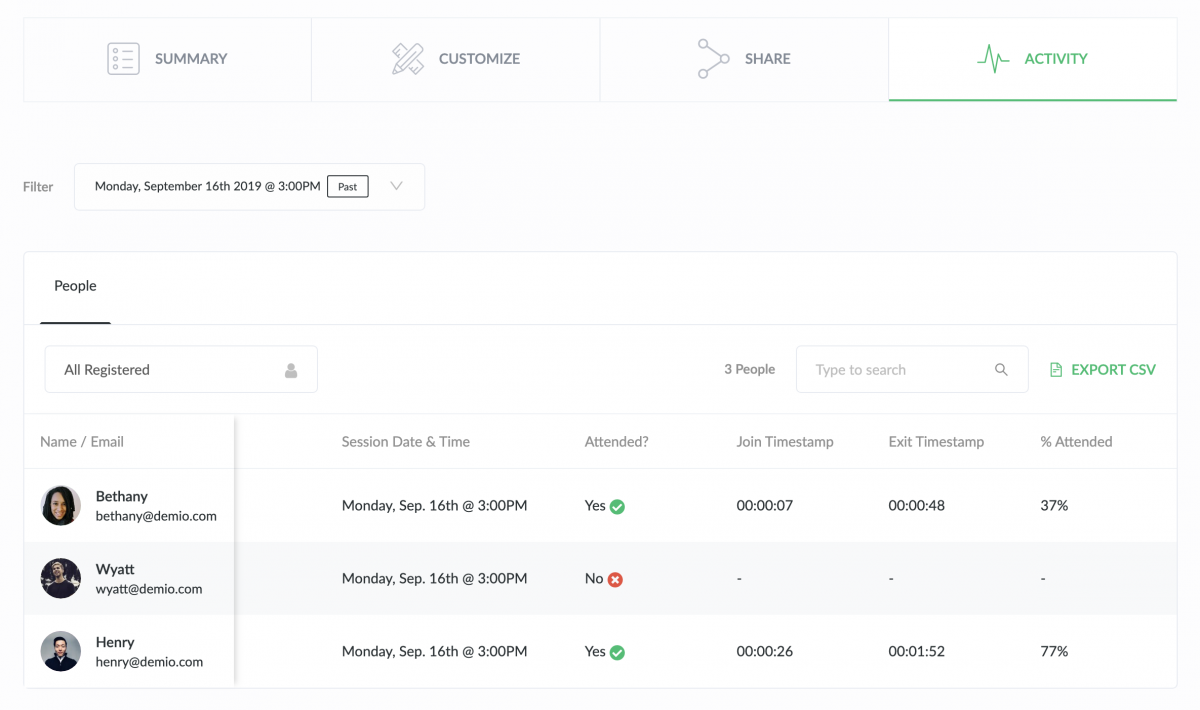
Task: Switch to the Customize tab
Action: (x=455, y=59)
